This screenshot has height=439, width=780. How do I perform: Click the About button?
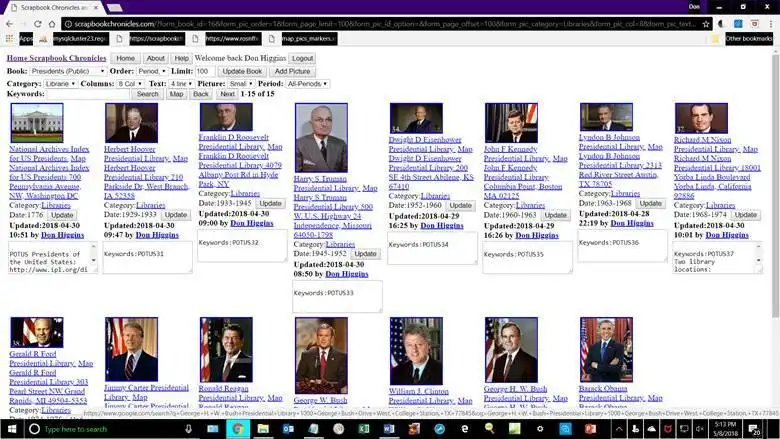(x=155, y=58)
